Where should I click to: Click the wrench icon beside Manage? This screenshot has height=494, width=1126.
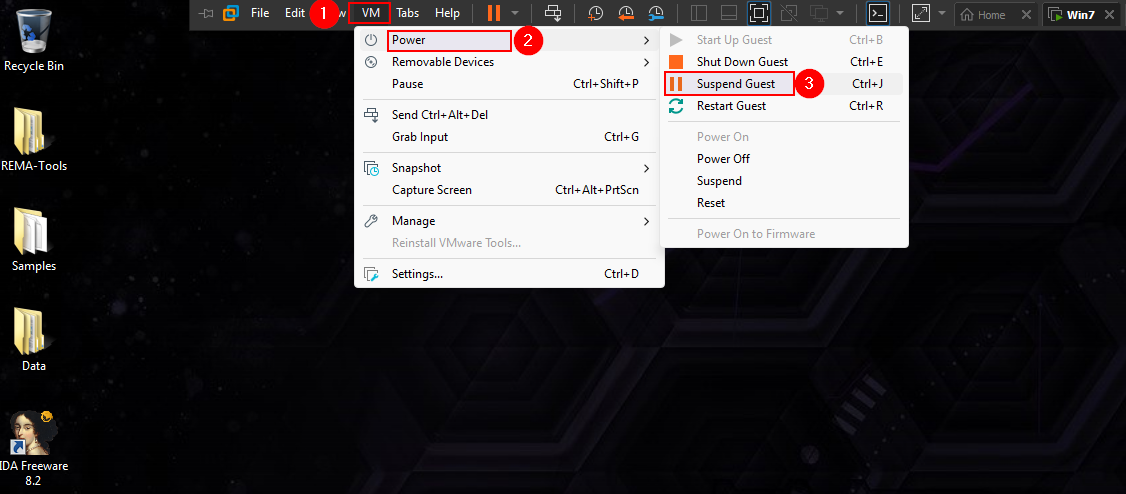point(371,221)
